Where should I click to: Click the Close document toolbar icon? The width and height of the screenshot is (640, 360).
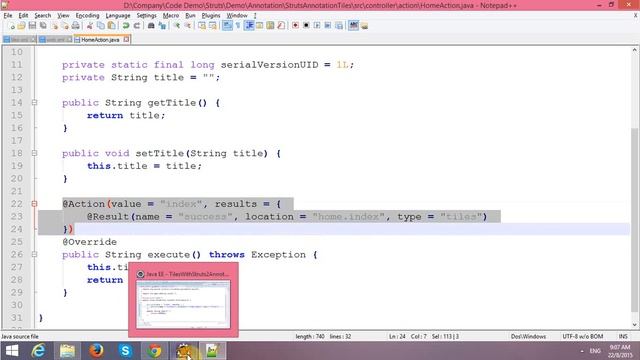click(x=55, y=26)
